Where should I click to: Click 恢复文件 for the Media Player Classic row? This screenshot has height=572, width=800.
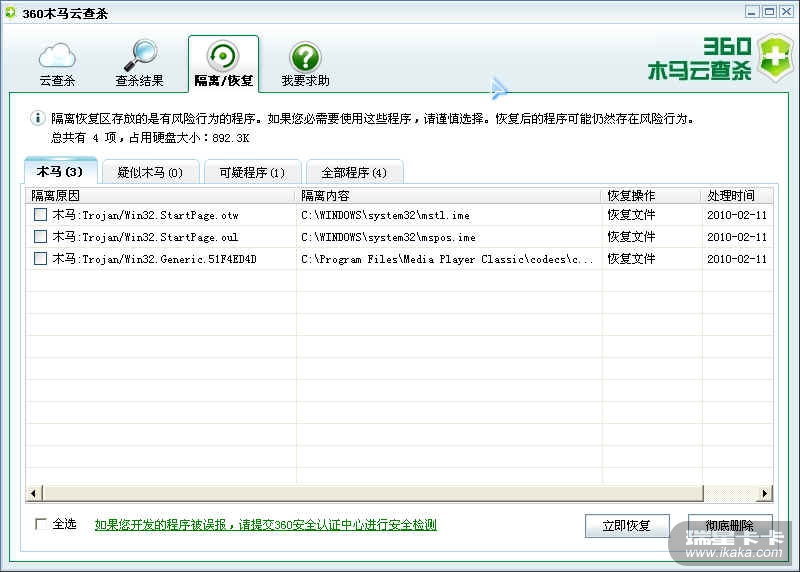(631, 259)
